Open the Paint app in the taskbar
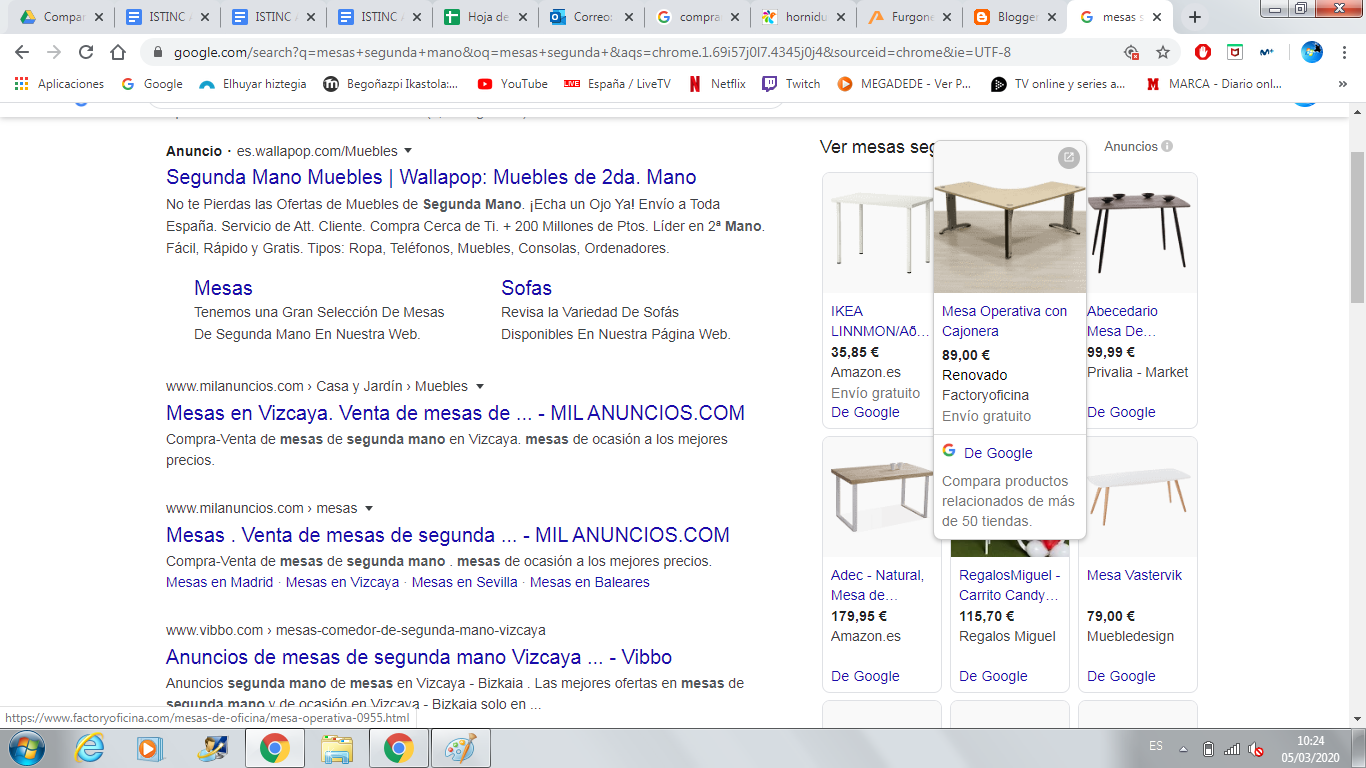Viewport: 1366px width, 768px height. (x=461, y=748)
